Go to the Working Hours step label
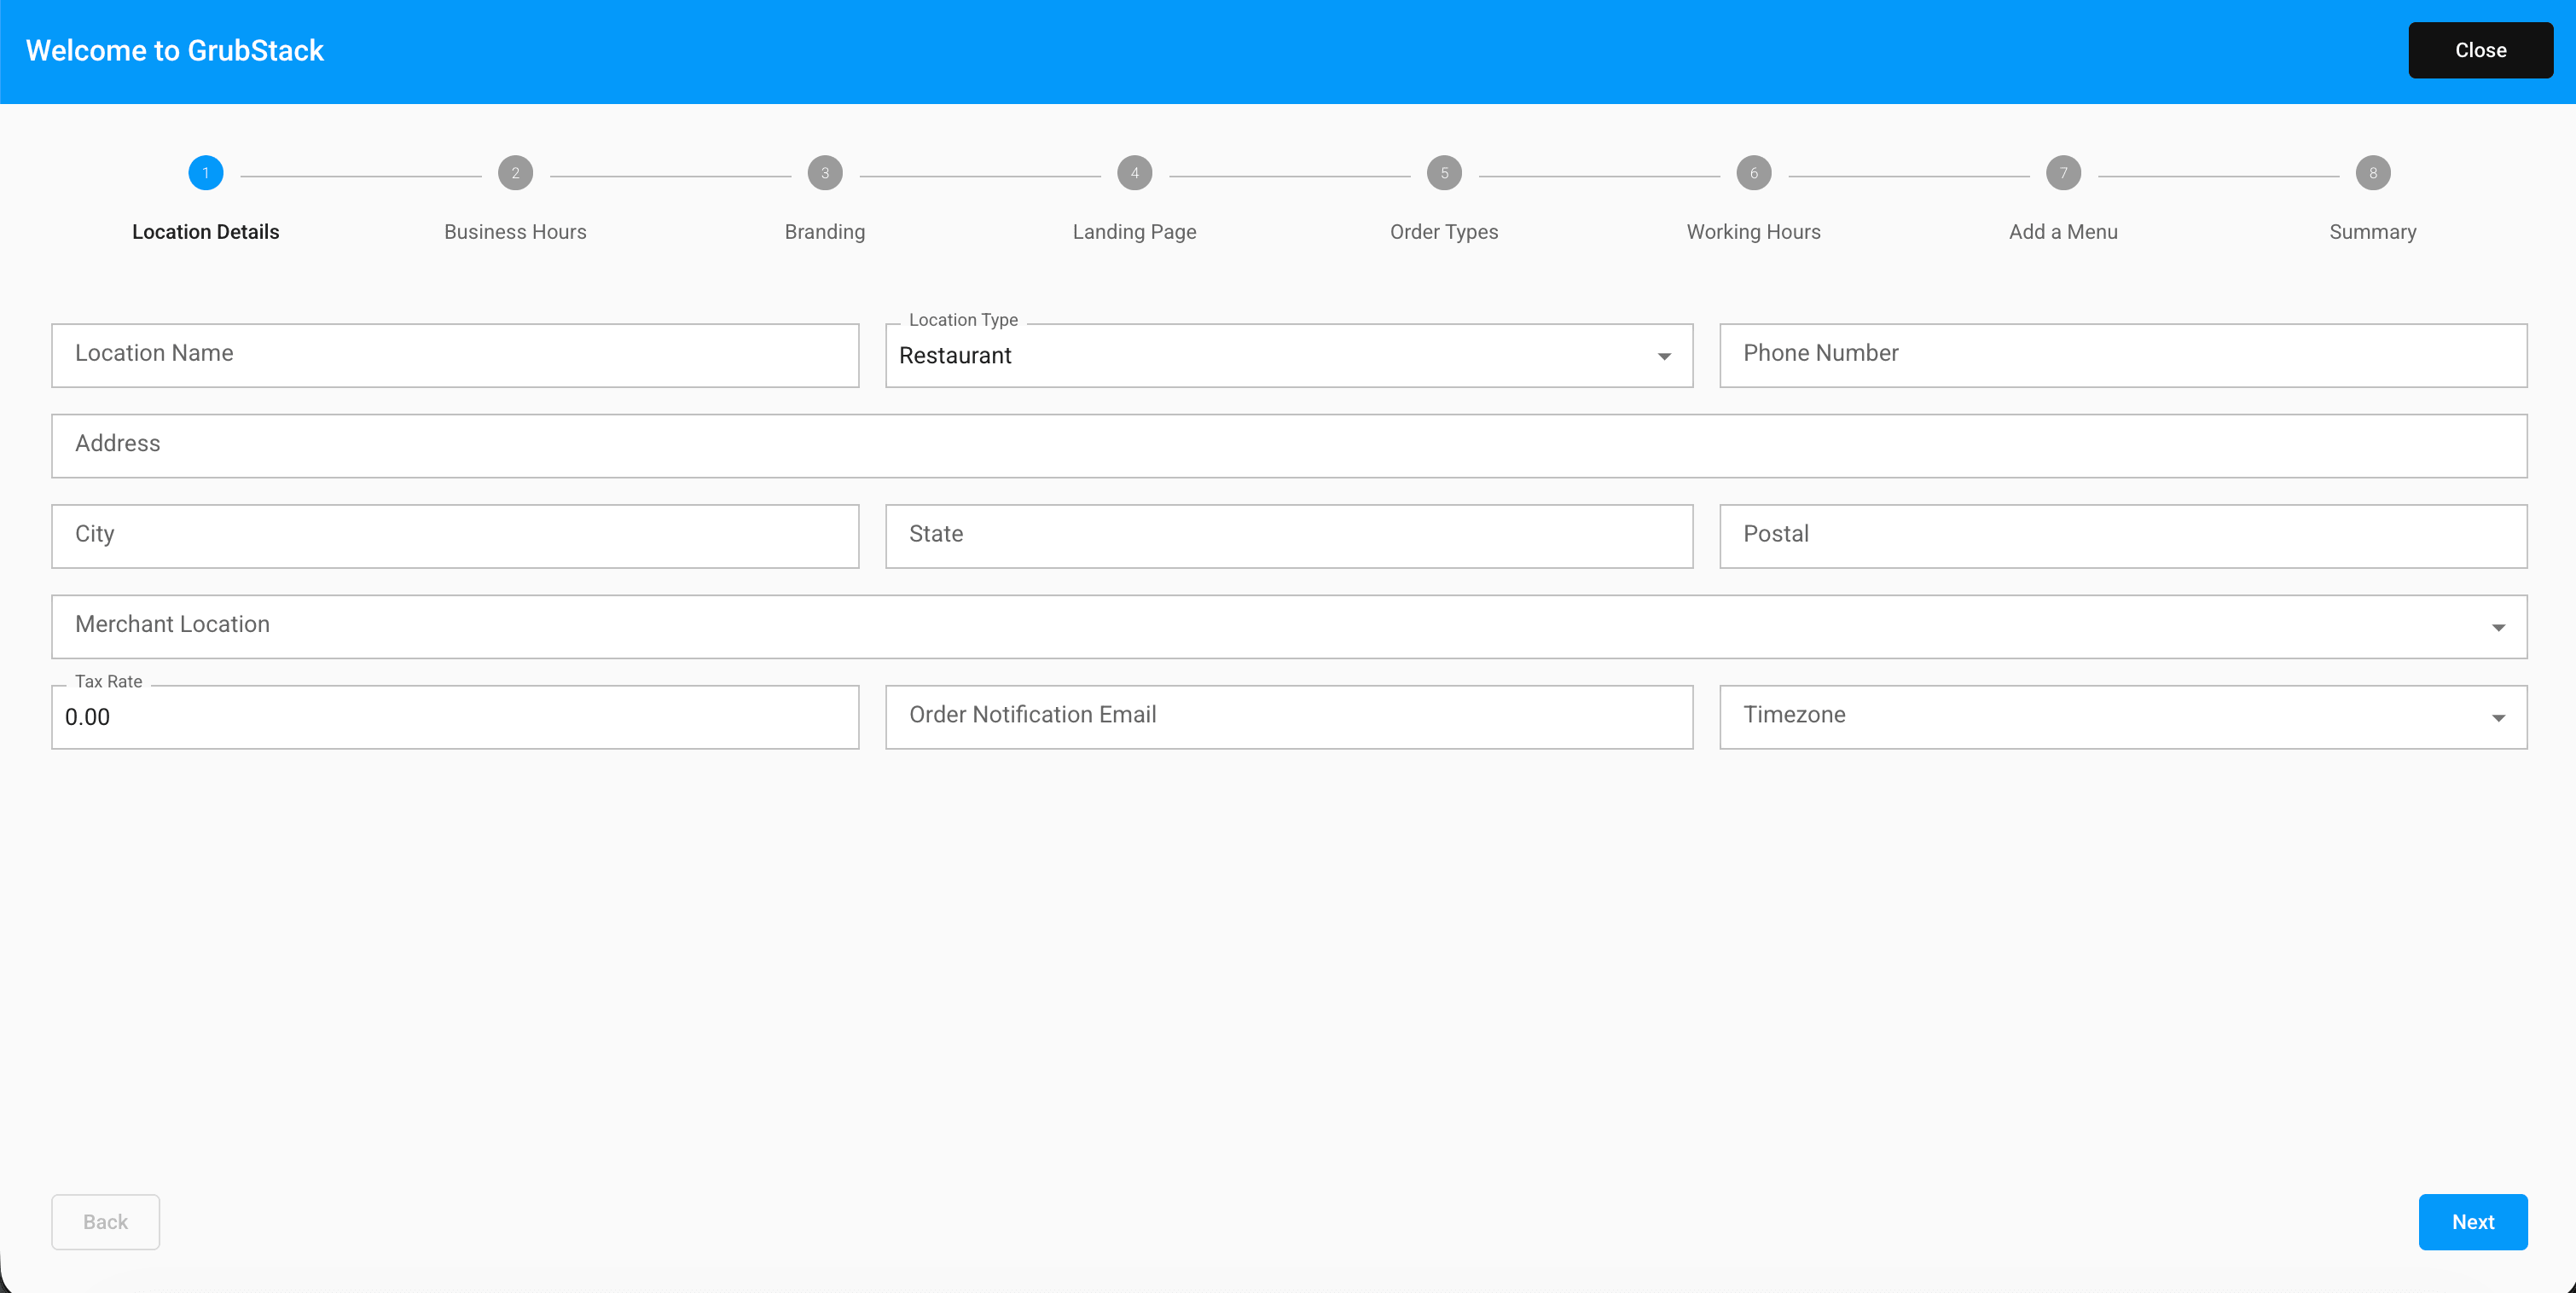 pyautogui.click(x=1753, y=232)
